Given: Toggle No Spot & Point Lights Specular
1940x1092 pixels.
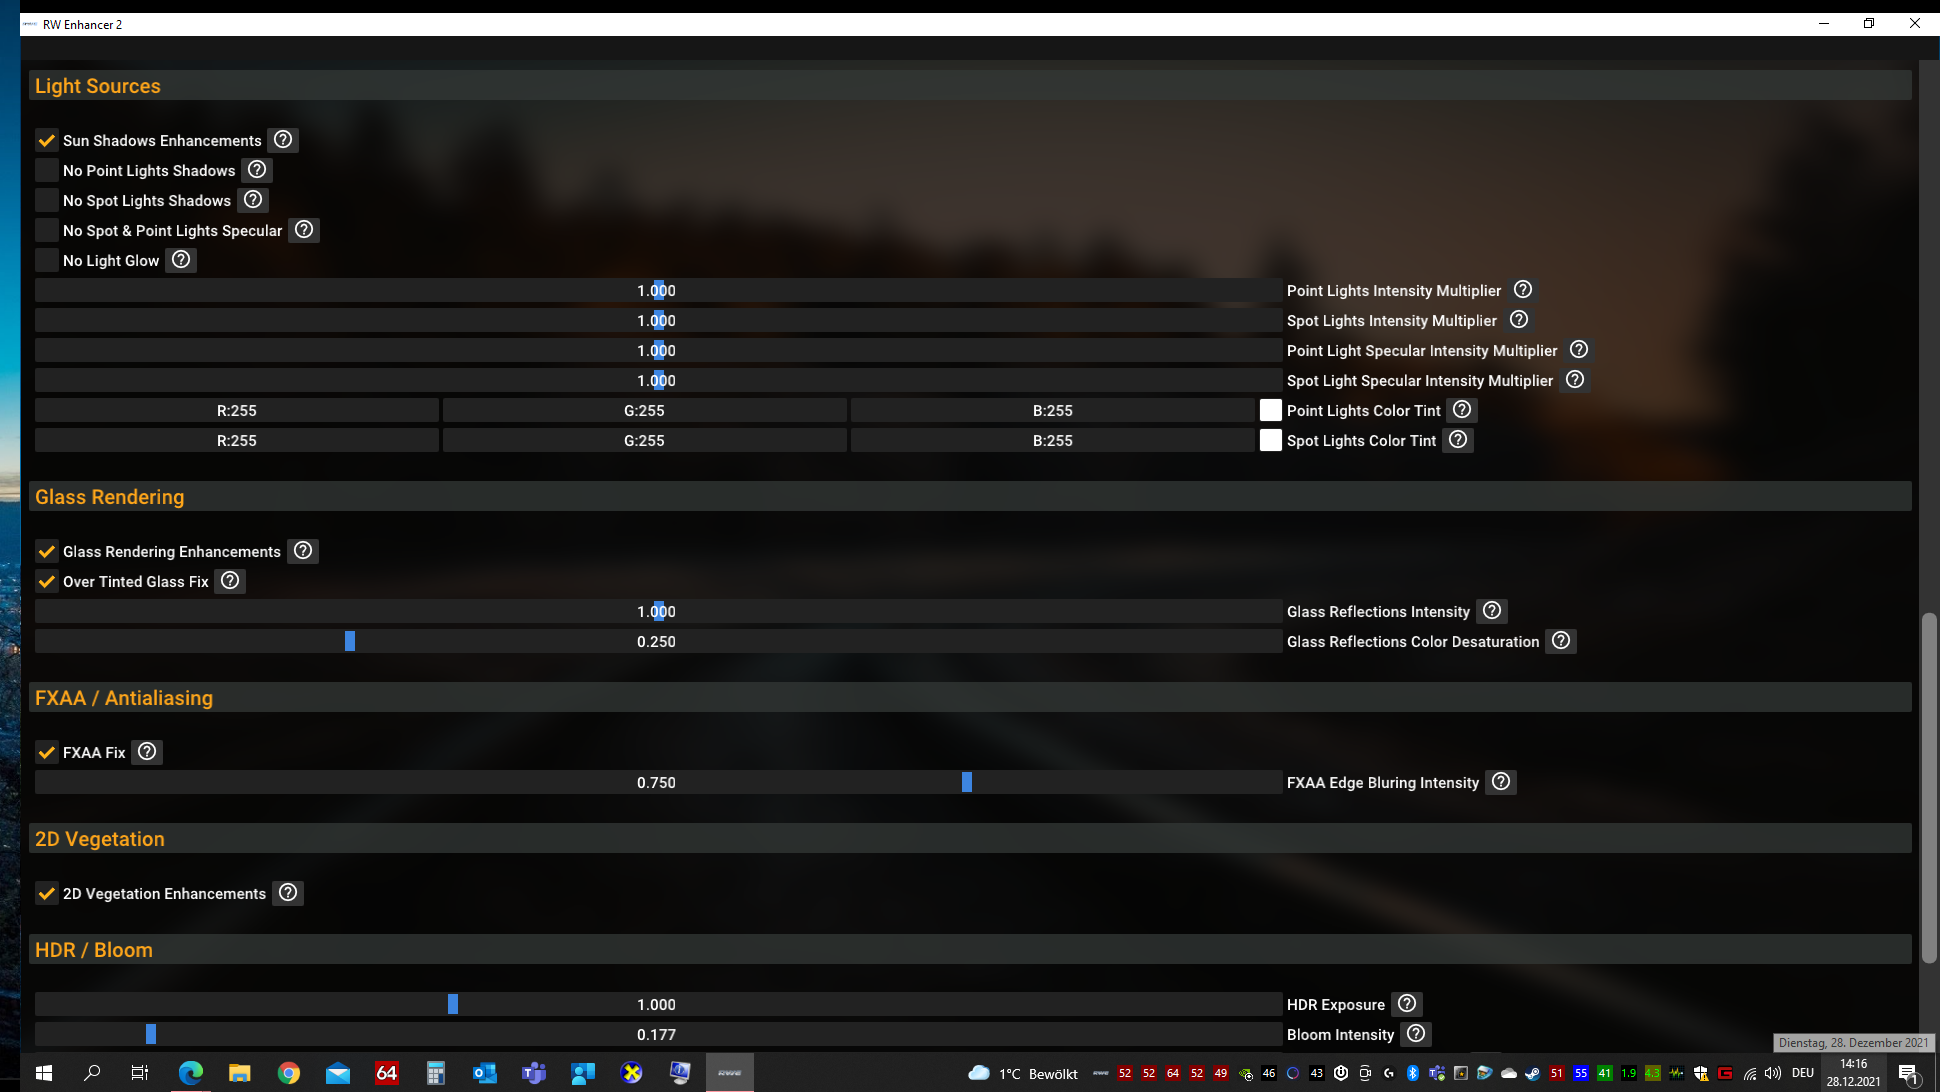Looking at the screenshot, I should 47,231.
